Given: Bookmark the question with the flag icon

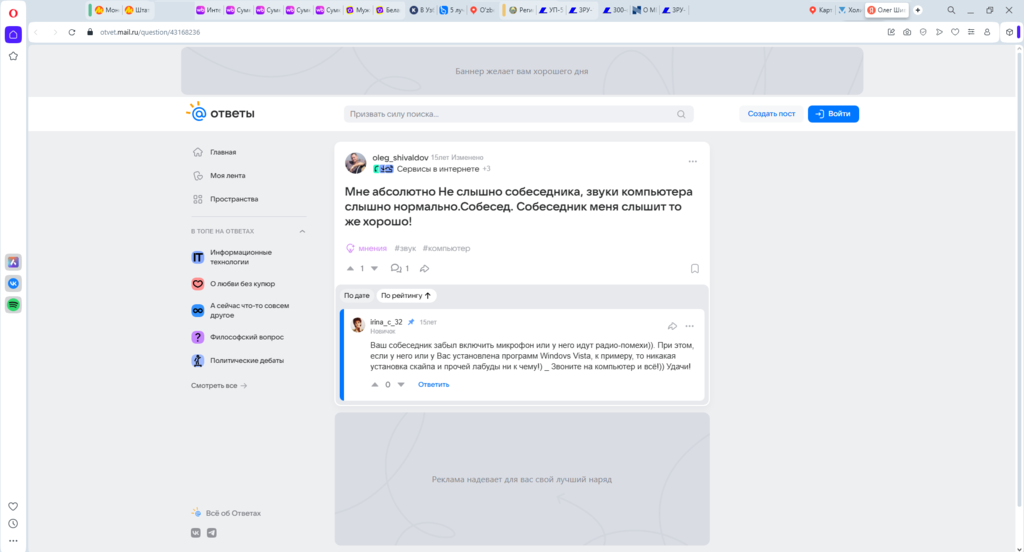Looking at the screenshot, I should coord(694,268).
